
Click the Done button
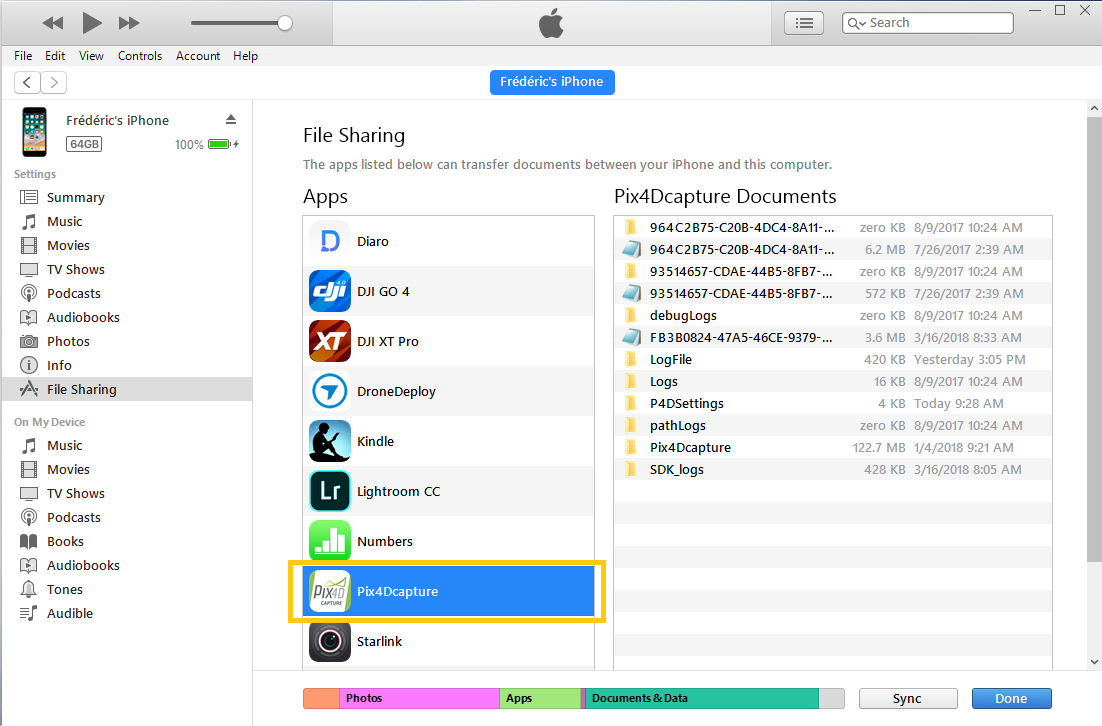(1011, 699)
